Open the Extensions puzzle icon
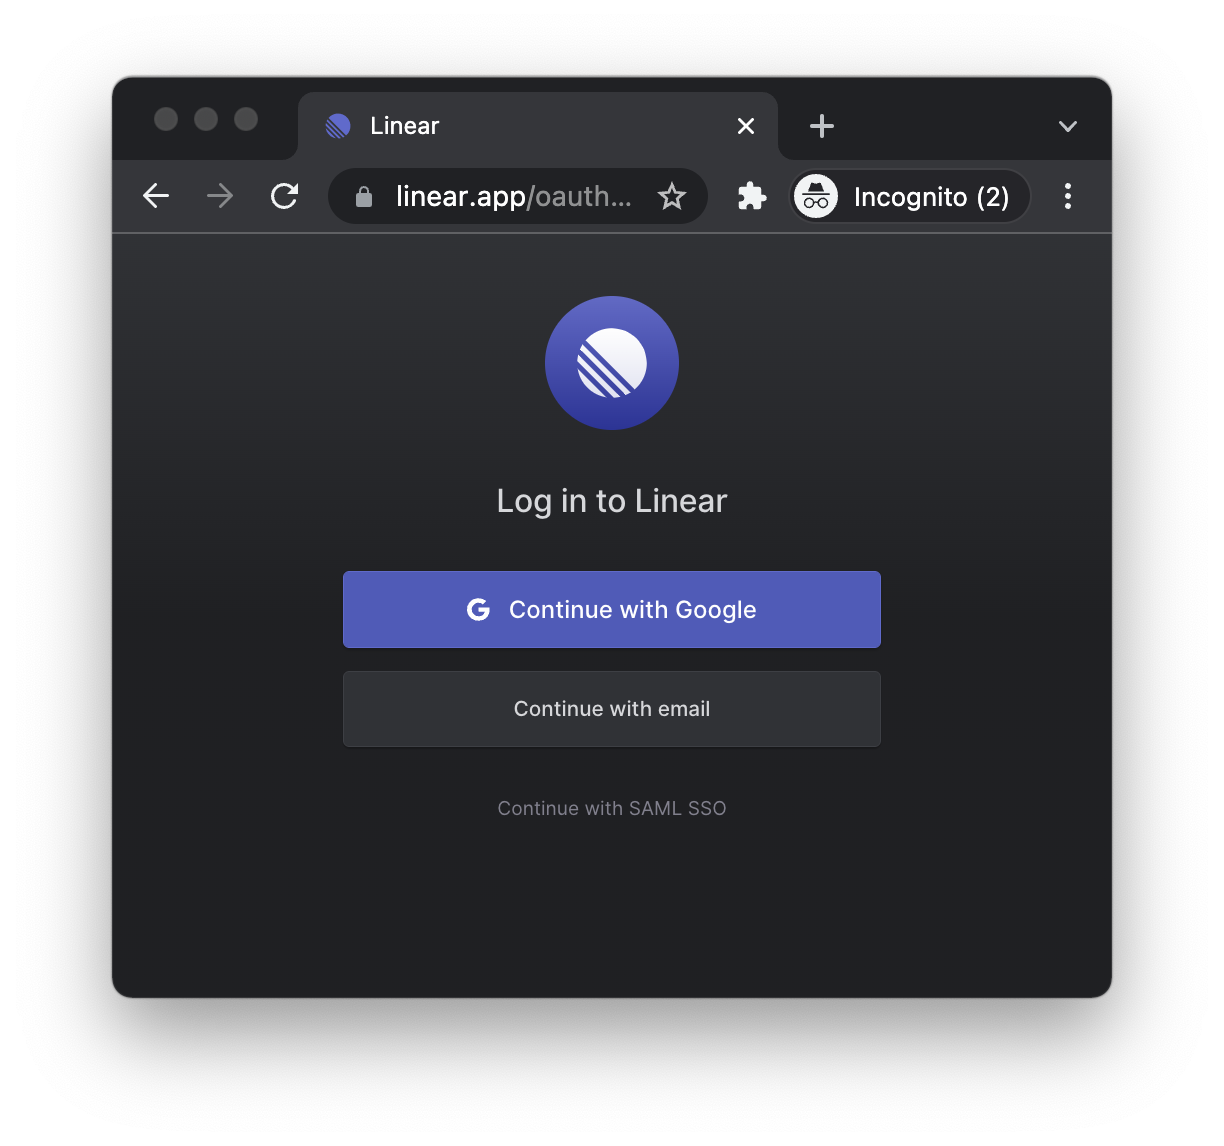1224x1146 pixels. click(x=752, y=196)
